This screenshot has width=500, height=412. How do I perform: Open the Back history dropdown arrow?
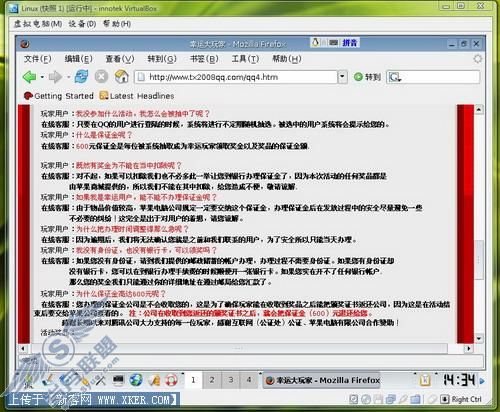pos(42,77)
